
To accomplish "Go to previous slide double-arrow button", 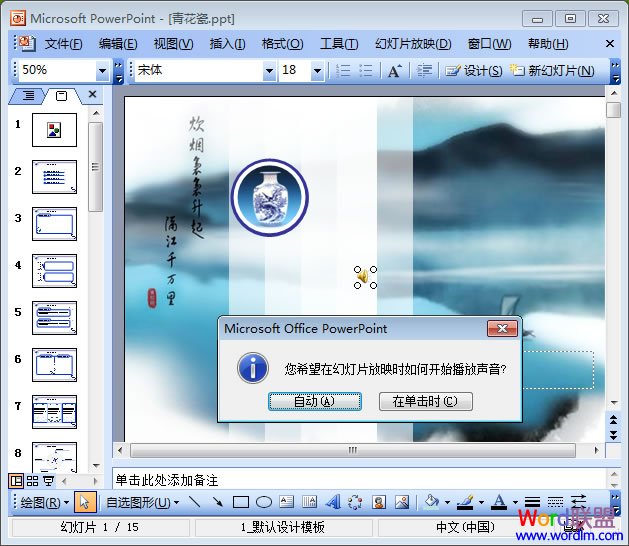I will point(613,420).
